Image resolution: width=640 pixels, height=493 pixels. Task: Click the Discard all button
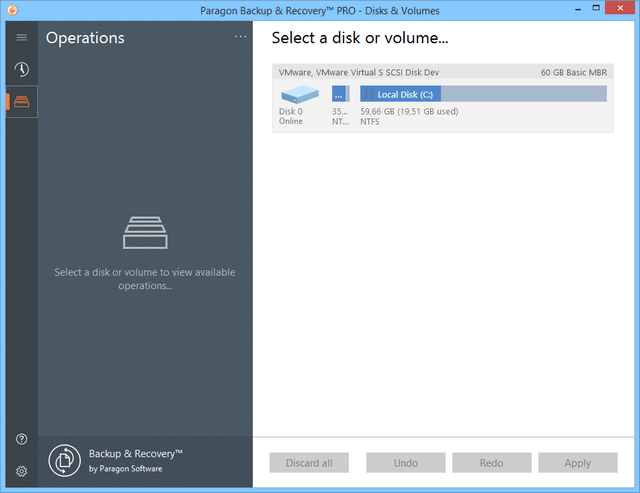(x=309, y=463)
